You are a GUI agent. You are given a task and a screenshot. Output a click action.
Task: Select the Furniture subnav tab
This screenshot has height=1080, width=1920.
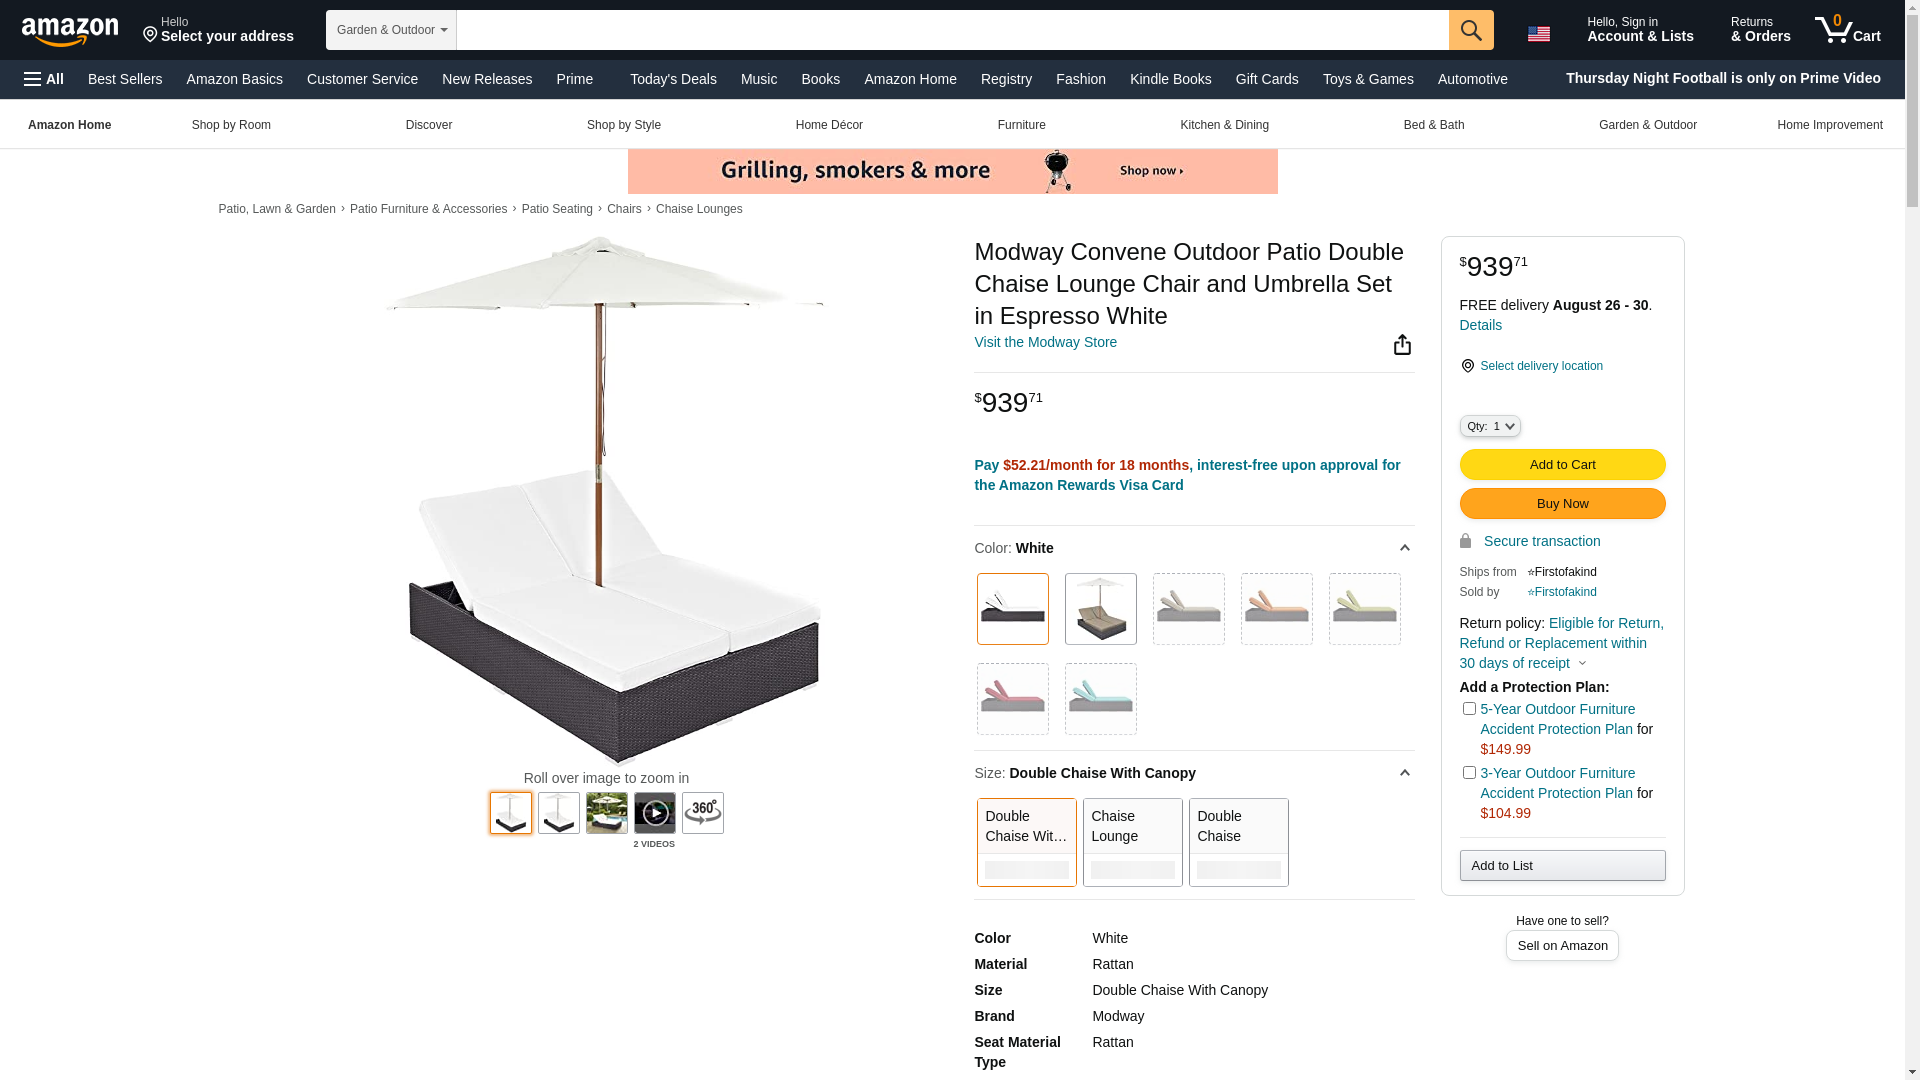coord(1021,125)
